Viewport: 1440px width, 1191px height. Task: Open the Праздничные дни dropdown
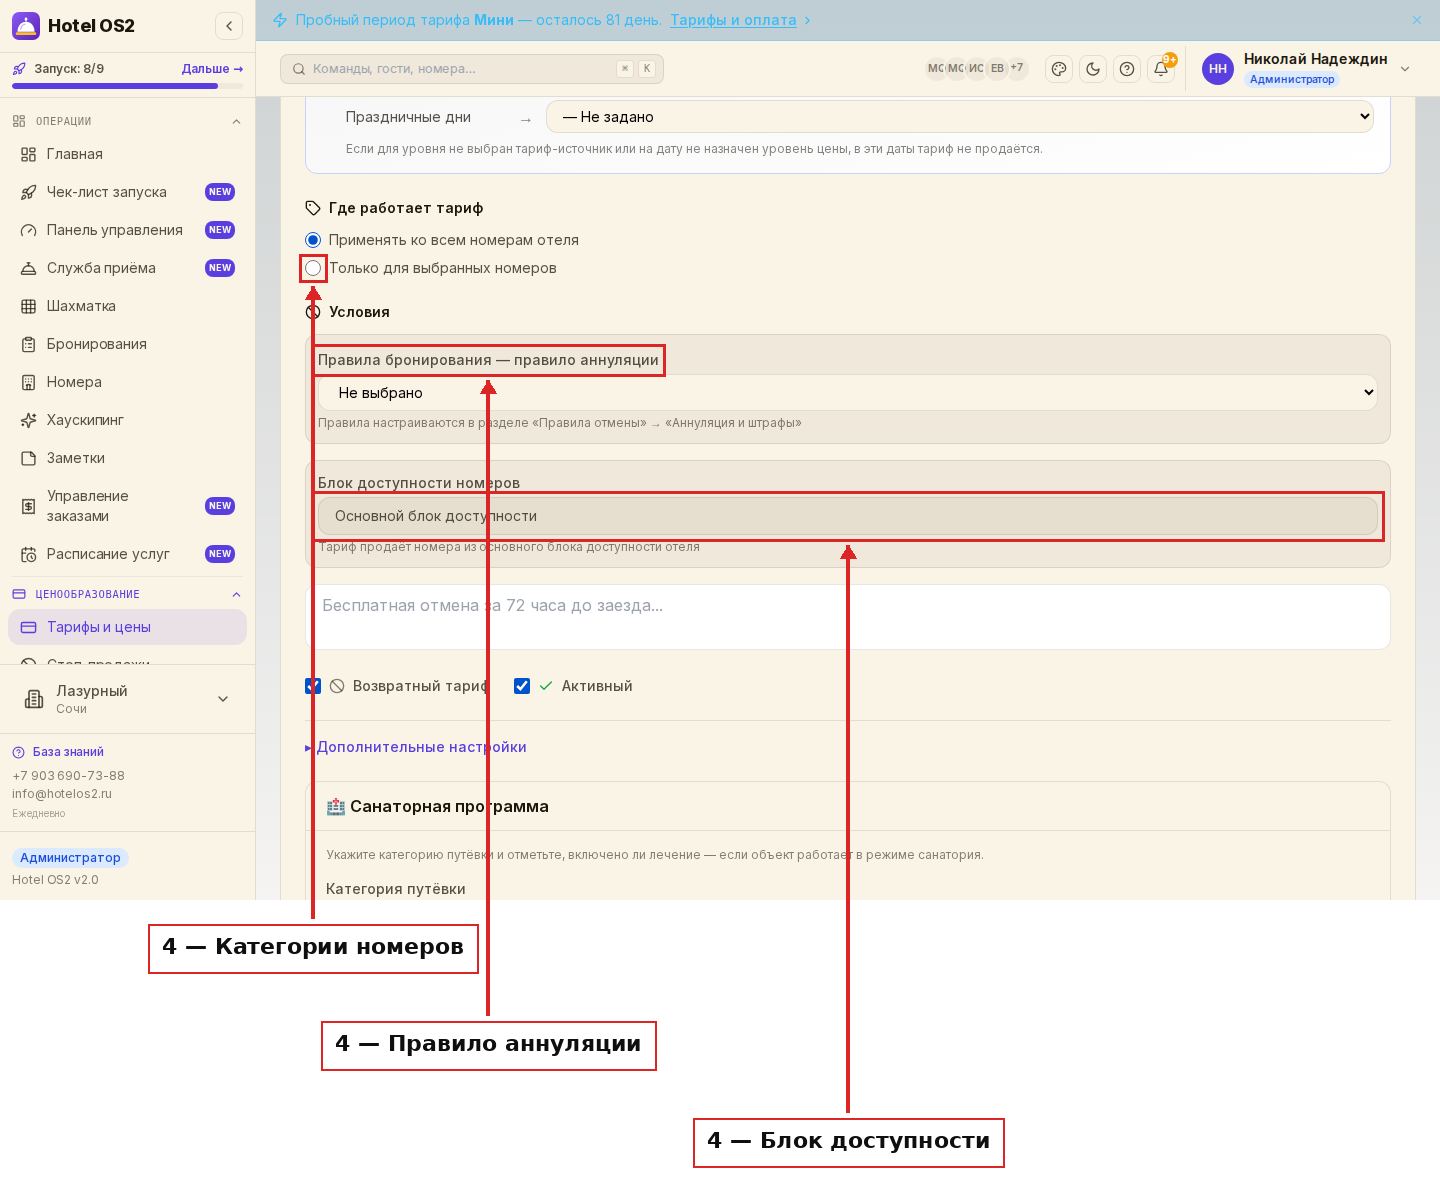click(960, 117)
